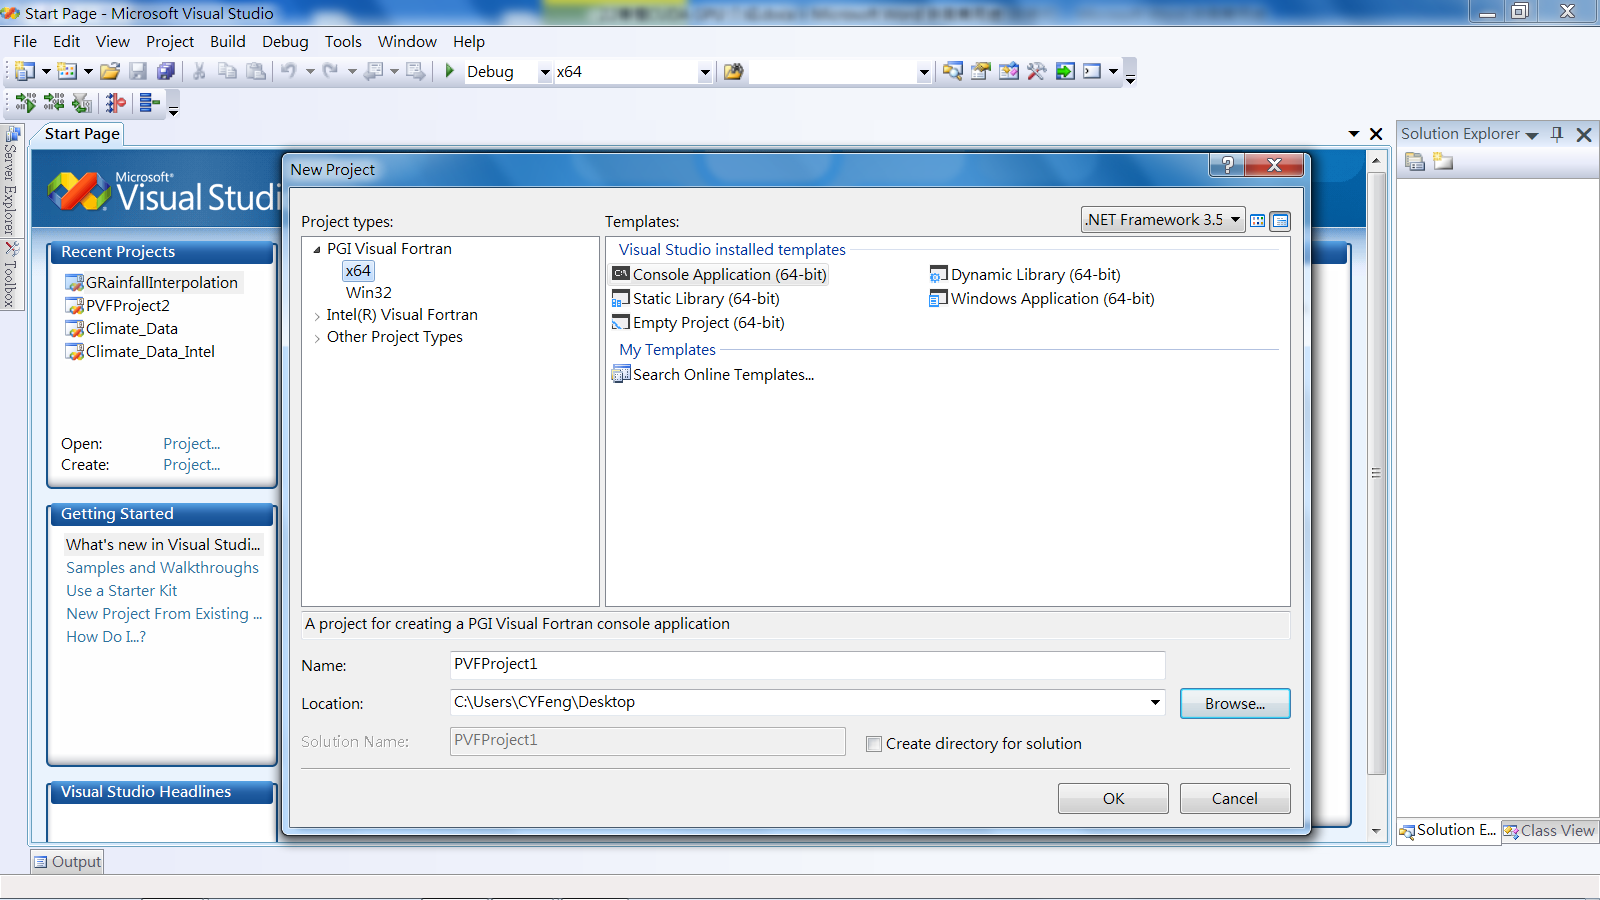Click the project Name input field
The height and width of the screenshot is (900, 1600).
(808, 665)
